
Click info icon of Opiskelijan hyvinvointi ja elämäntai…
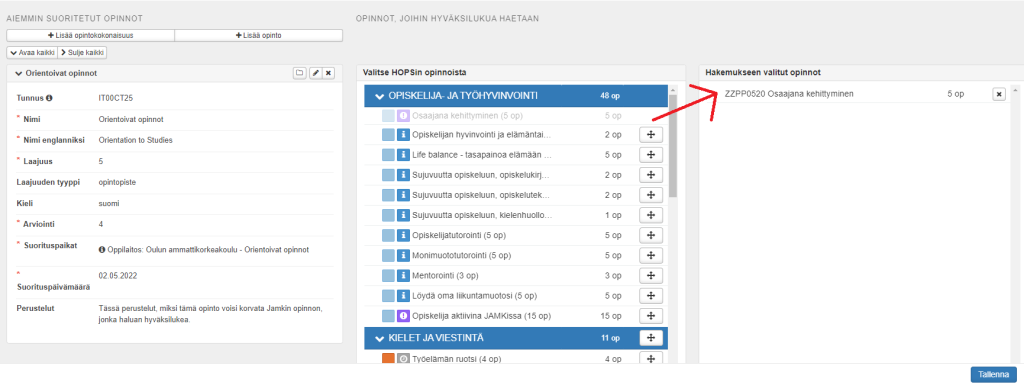pos(403,135)
